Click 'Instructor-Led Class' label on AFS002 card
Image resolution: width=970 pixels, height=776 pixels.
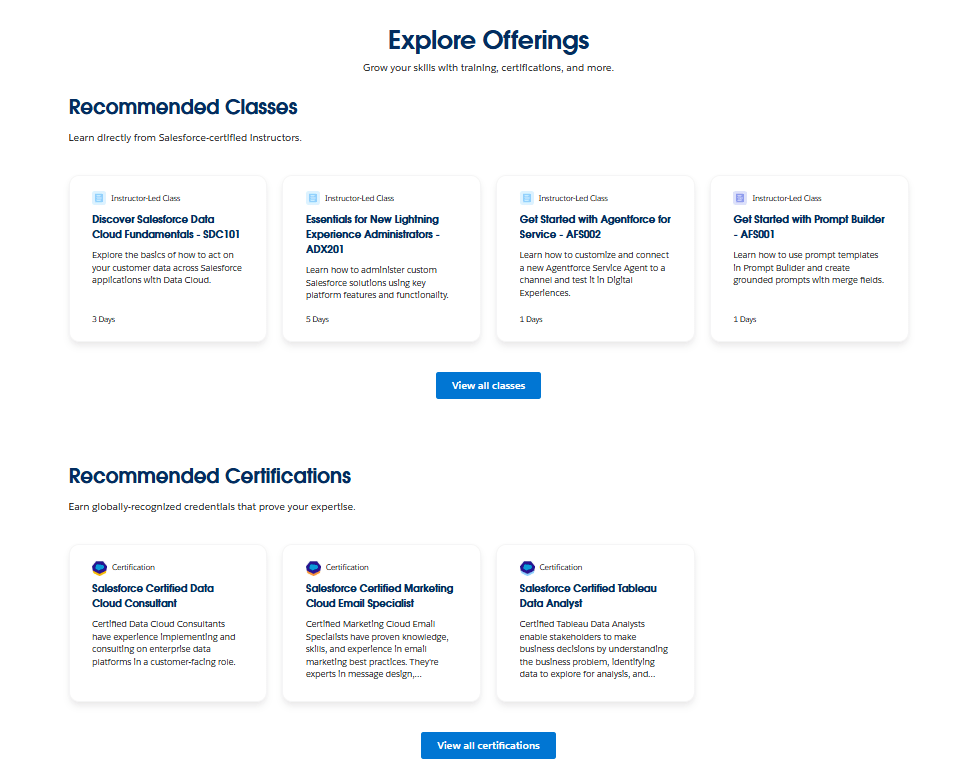tap(573, 199)
